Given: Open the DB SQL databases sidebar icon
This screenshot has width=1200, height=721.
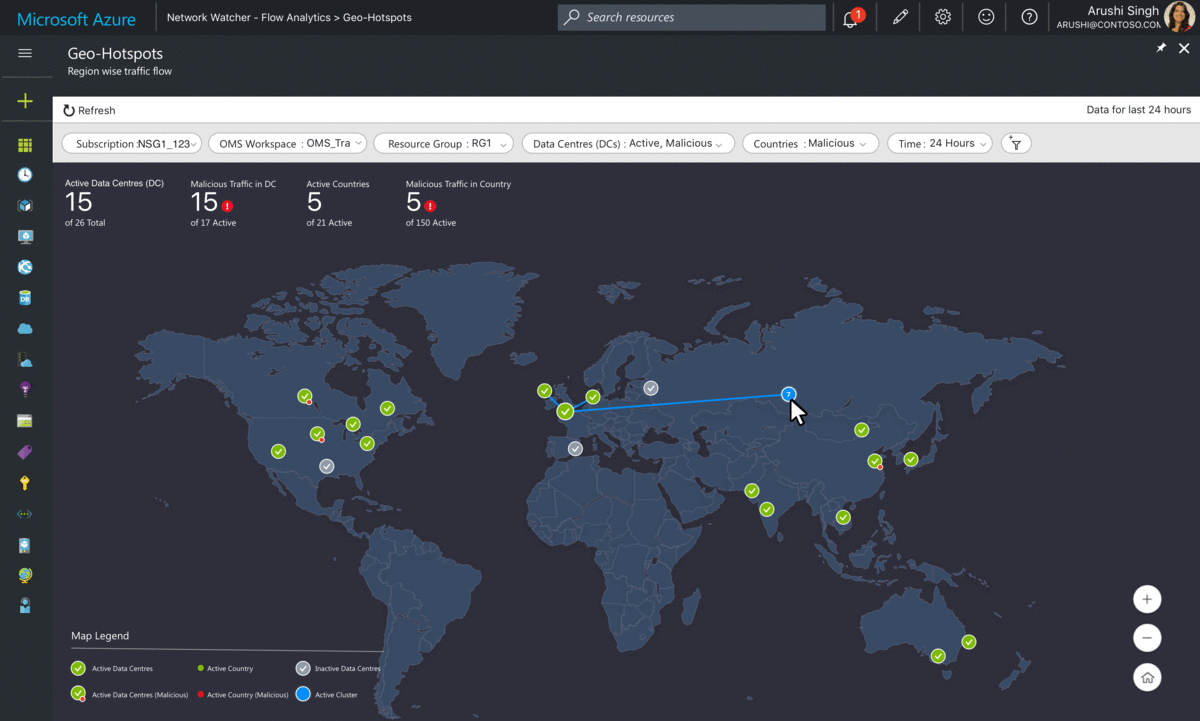Looking at the screenshot, I should click(x=25, y=298).
